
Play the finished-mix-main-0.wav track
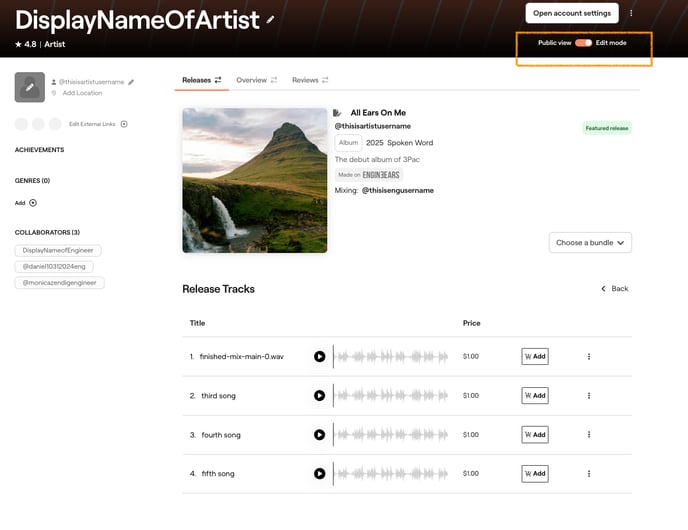tap(319, 356)
